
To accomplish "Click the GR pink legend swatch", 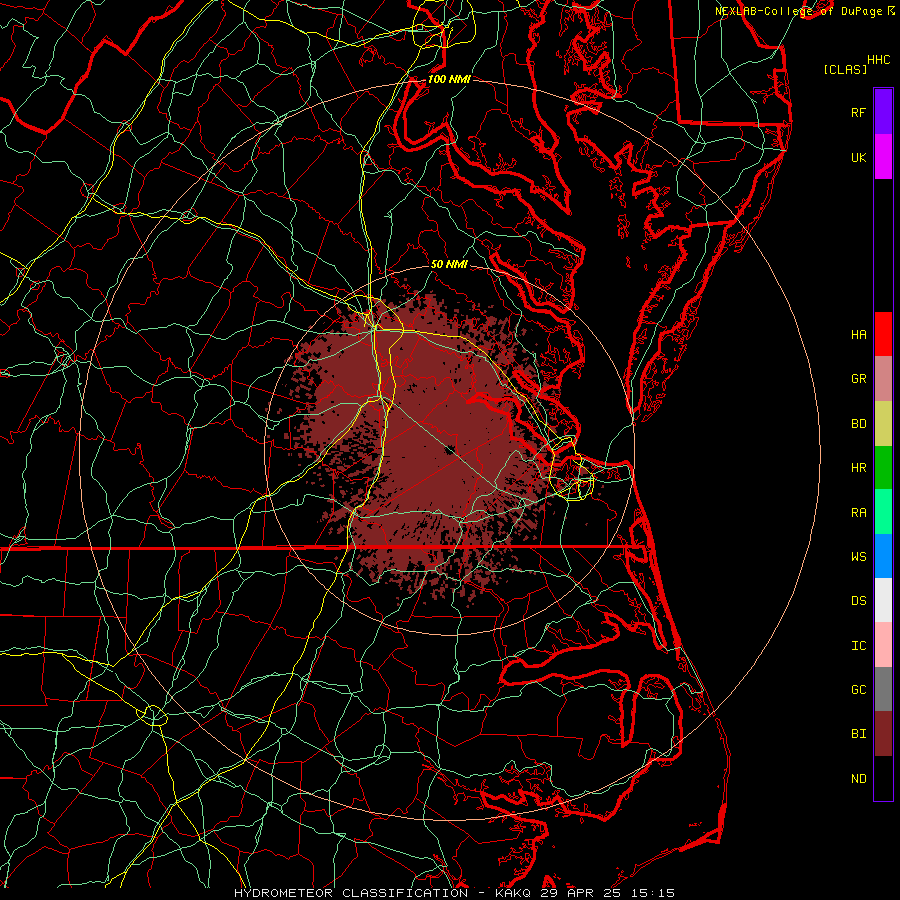I will pyautogui.click(x=883, y=379).
